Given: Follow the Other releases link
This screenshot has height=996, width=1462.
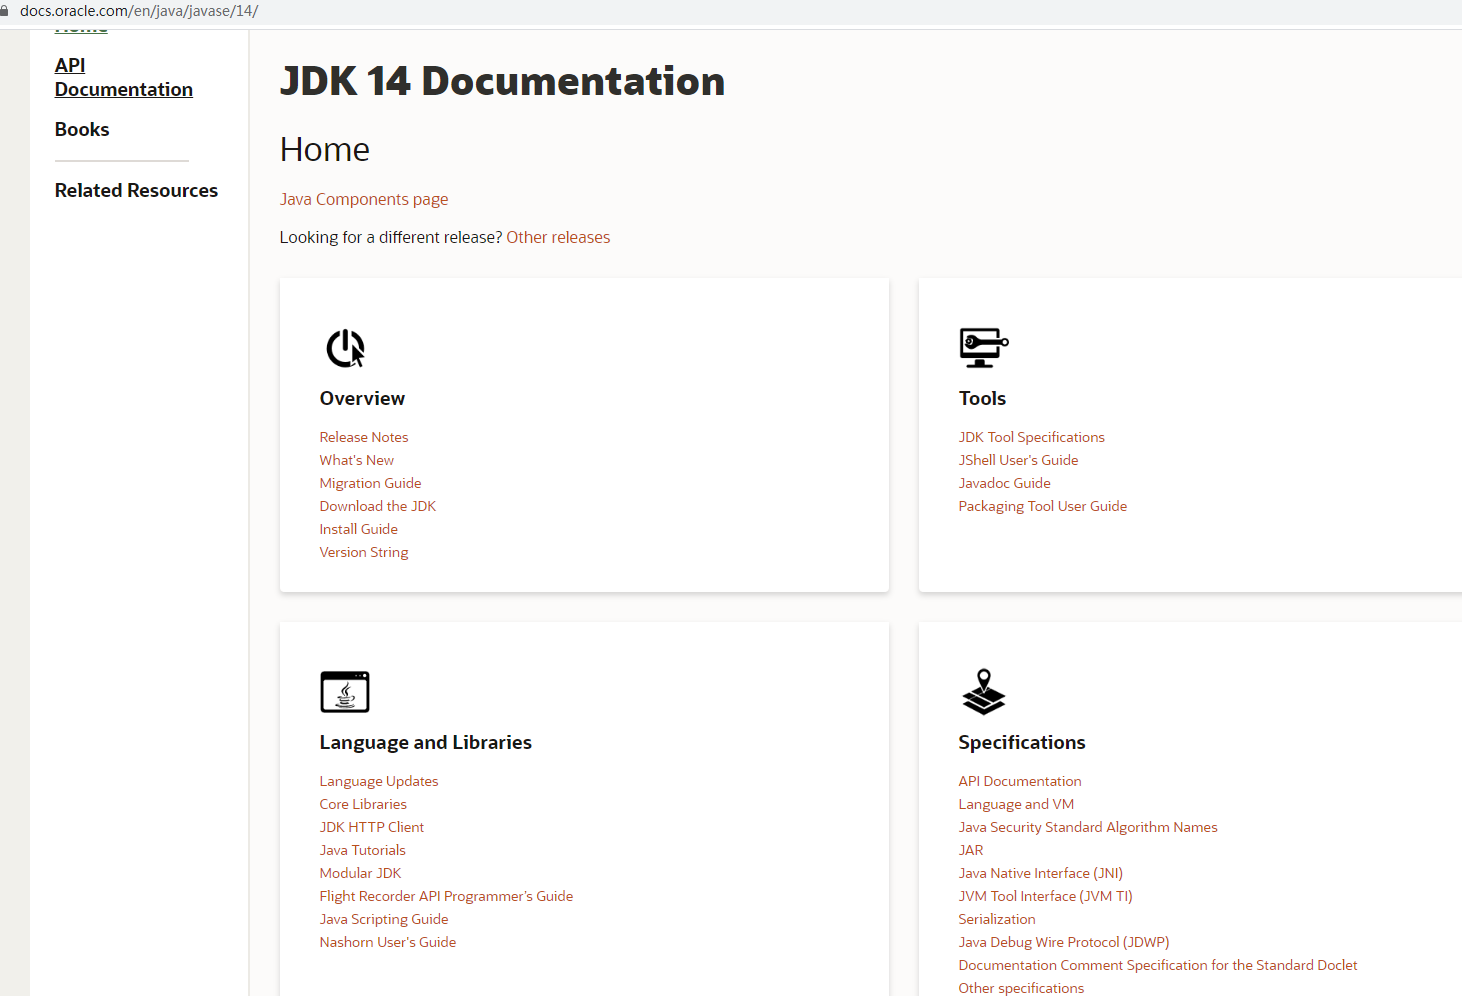Looking at the screenshot, I should [x=558, y=237].
